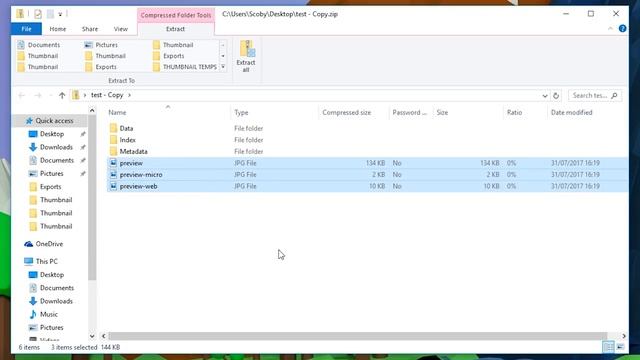This screenshot has height=360, width=640.
Task: Sort by Compressed size column header
Action: tap(353, 112)
